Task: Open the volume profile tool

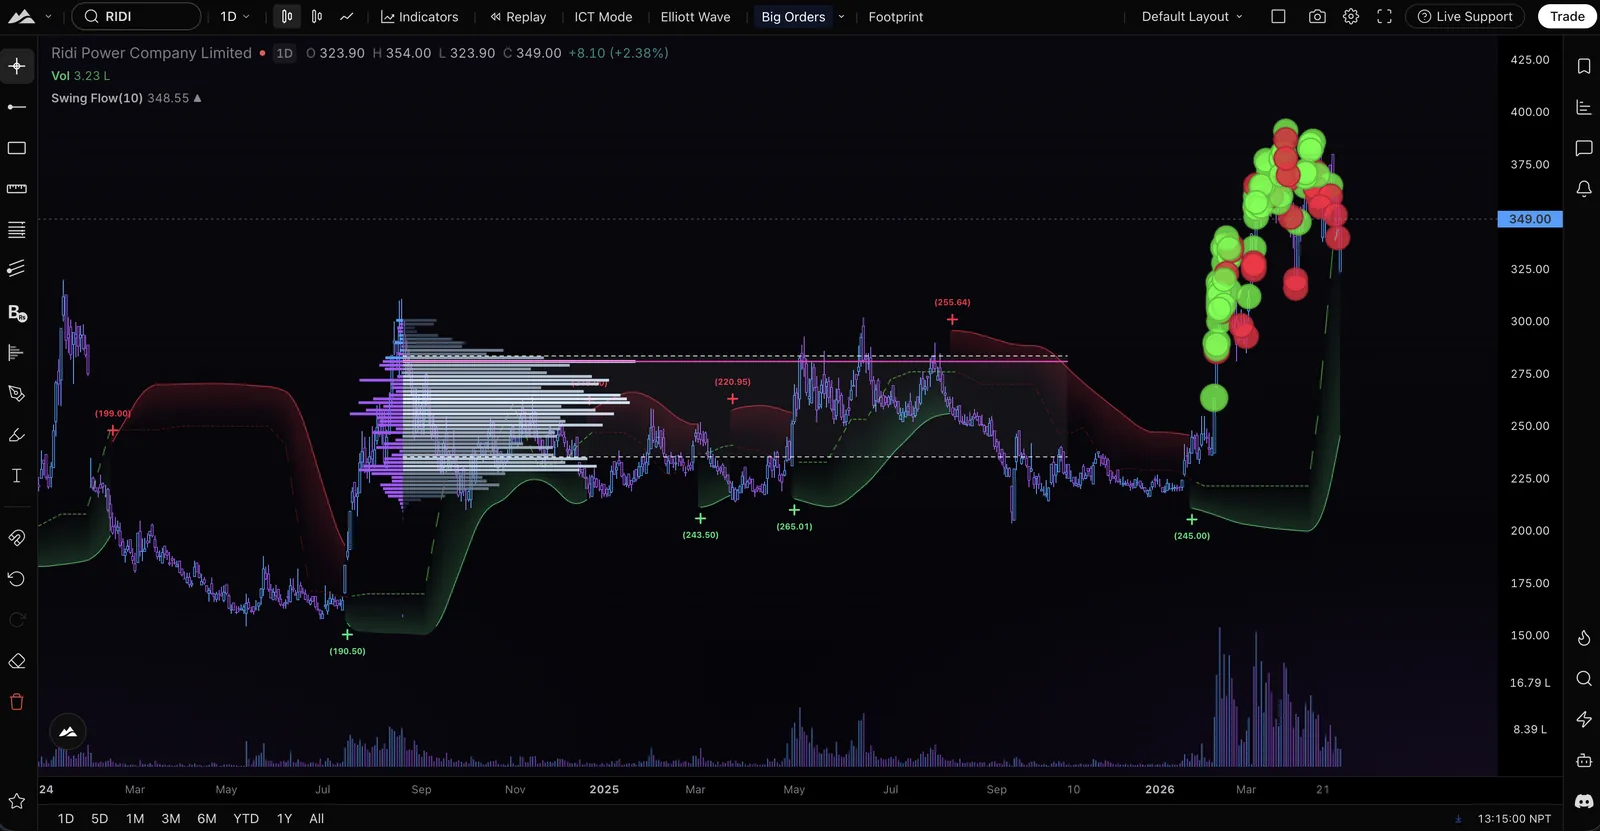Action: point(17,352)
